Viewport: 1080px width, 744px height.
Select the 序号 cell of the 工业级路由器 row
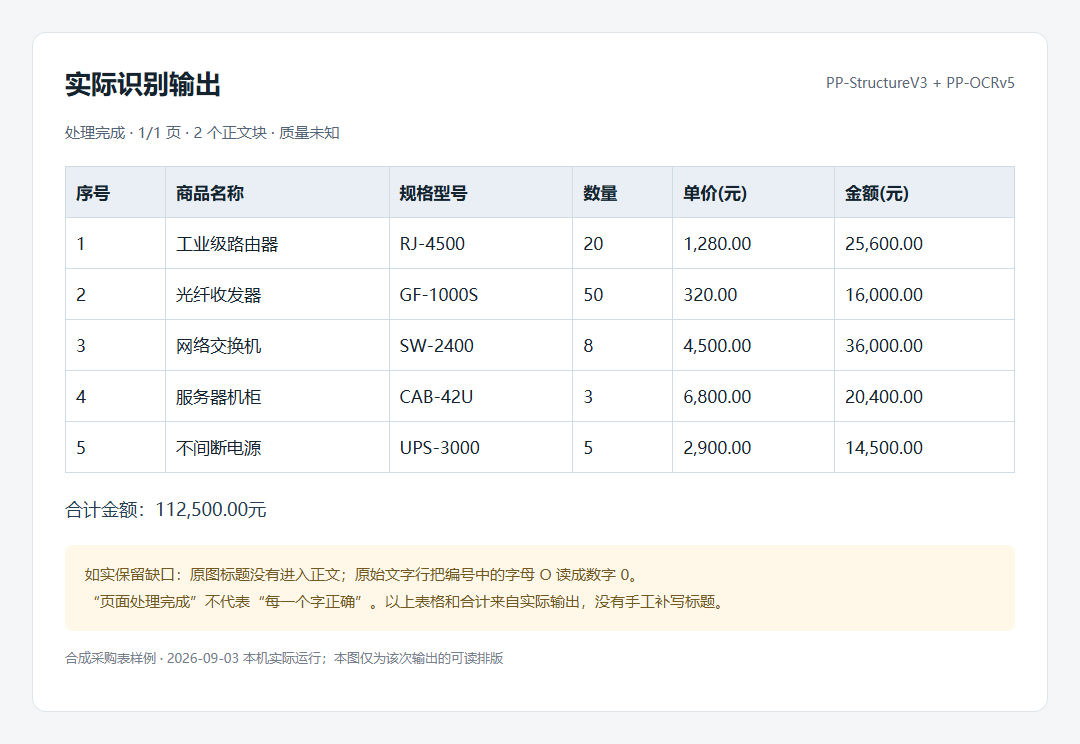115,243
